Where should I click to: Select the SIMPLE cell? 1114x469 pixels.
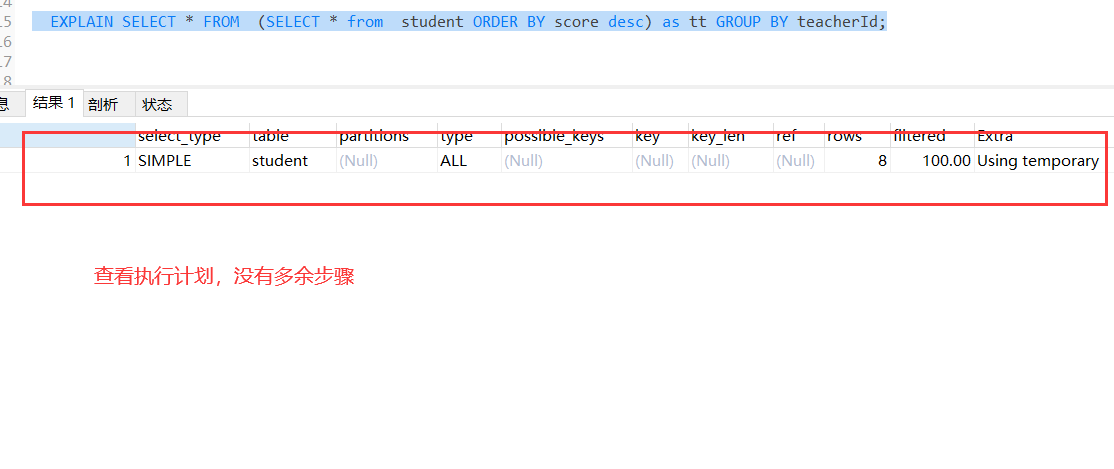(x=192, y=161)
